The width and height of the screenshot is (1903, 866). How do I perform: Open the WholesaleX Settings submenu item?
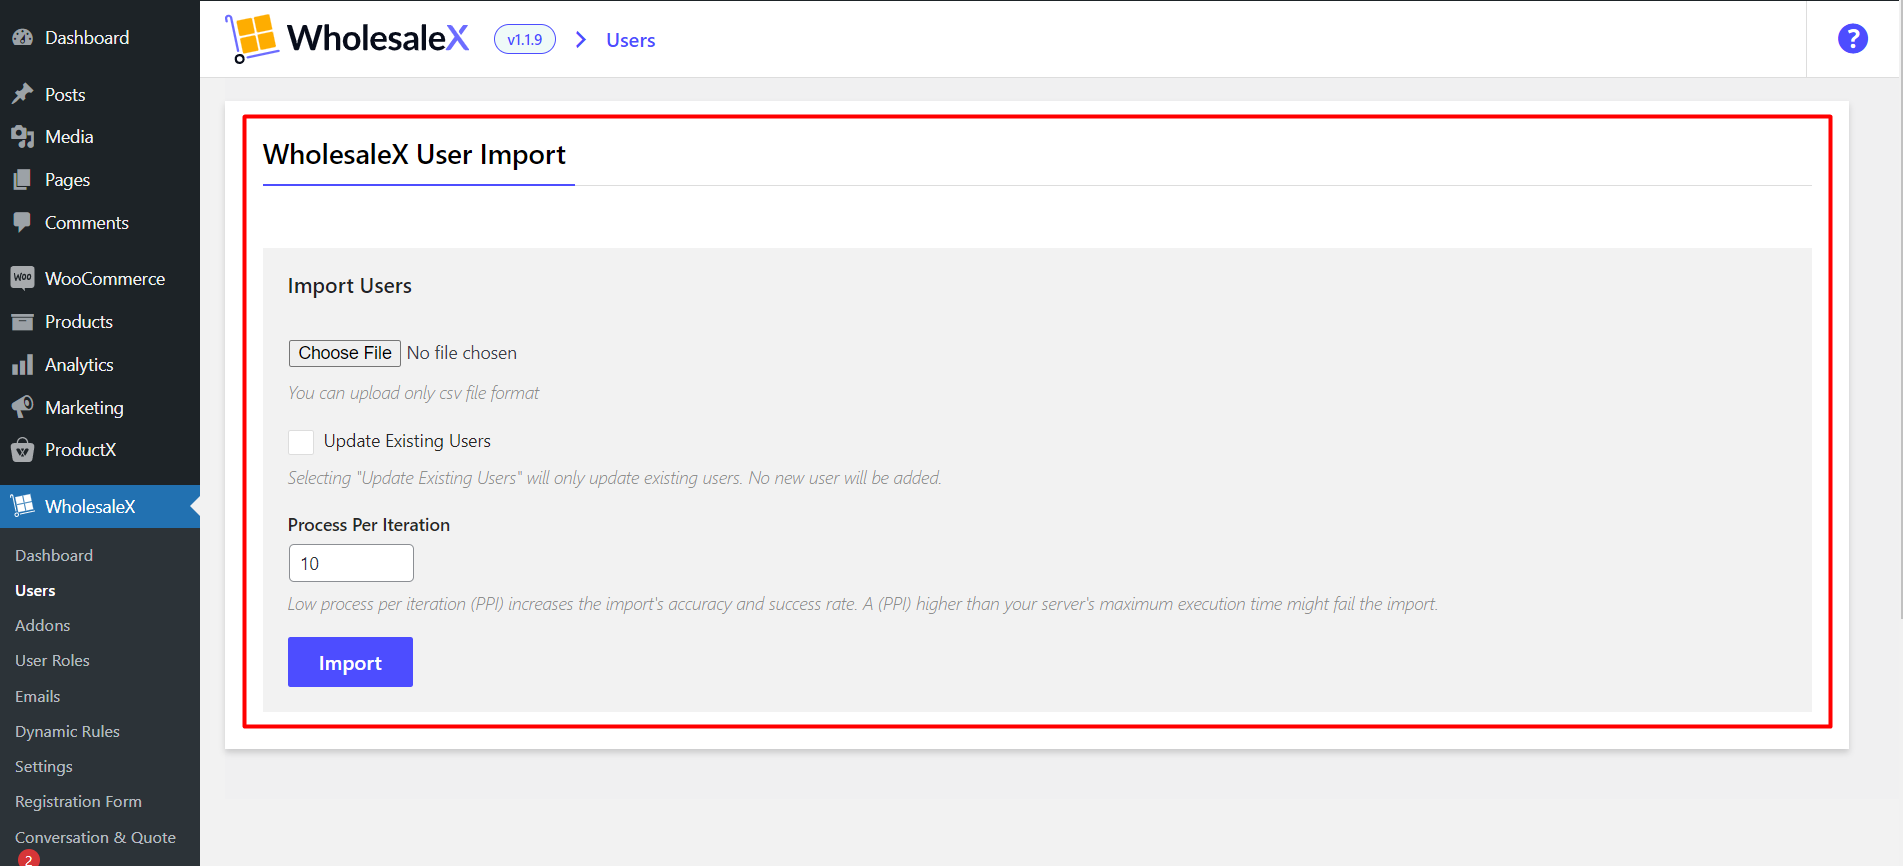44,766
